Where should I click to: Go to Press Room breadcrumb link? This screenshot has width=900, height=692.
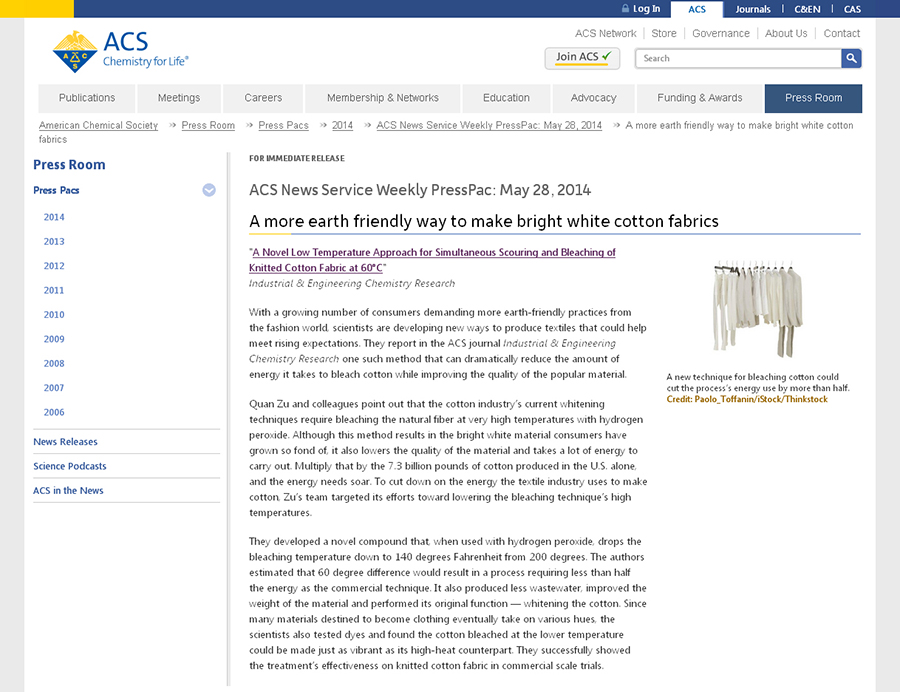(x=208, y=125)
